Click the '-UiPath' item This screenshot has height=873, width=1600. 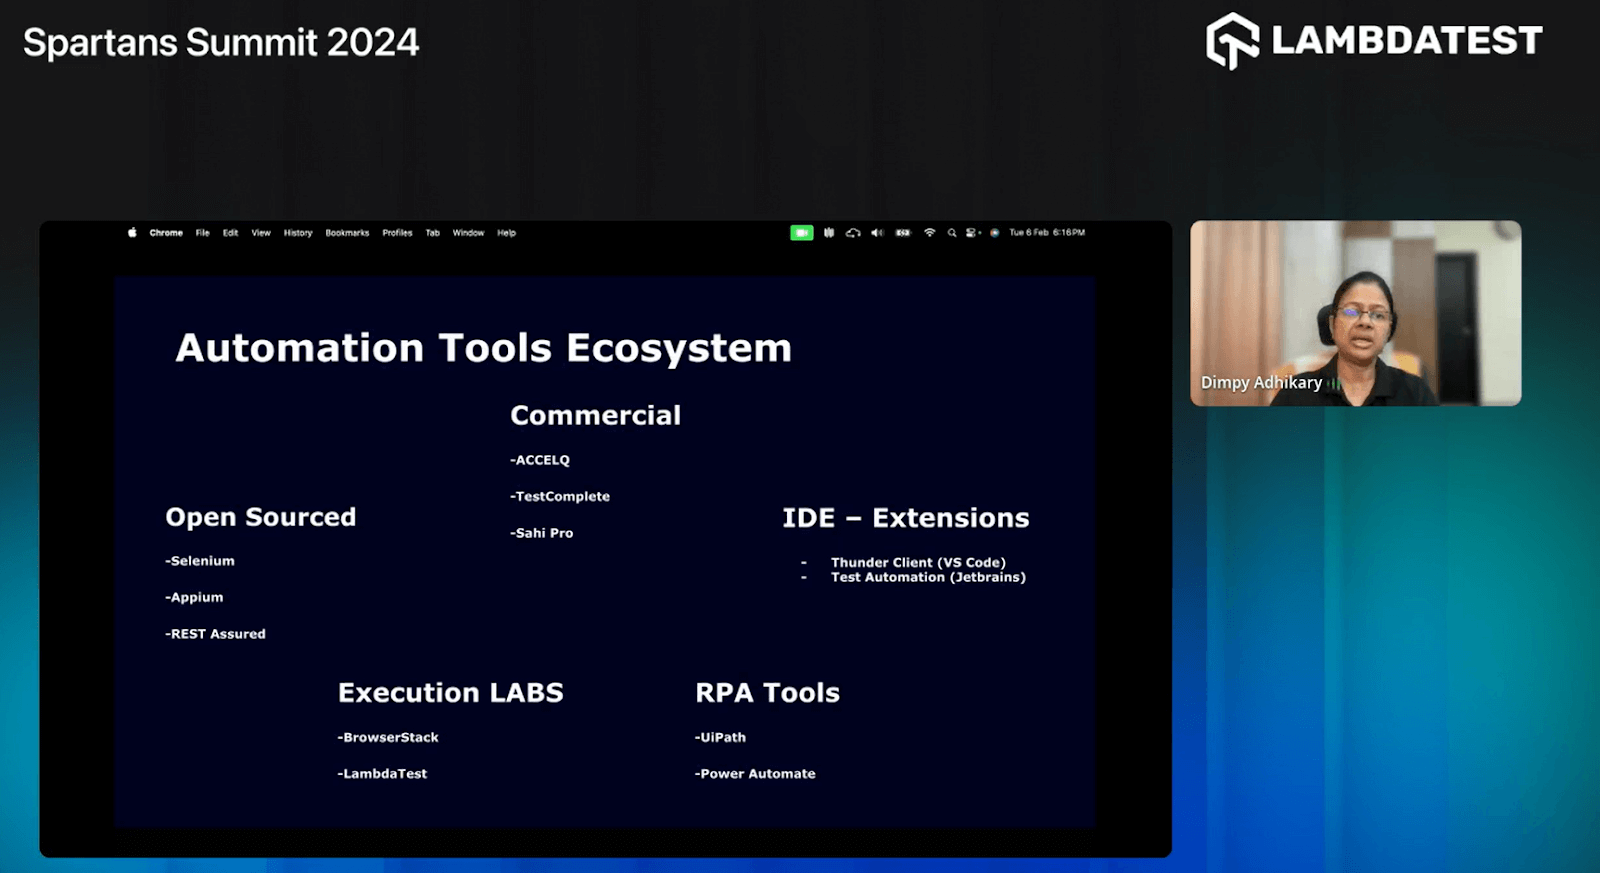point(720,737)
